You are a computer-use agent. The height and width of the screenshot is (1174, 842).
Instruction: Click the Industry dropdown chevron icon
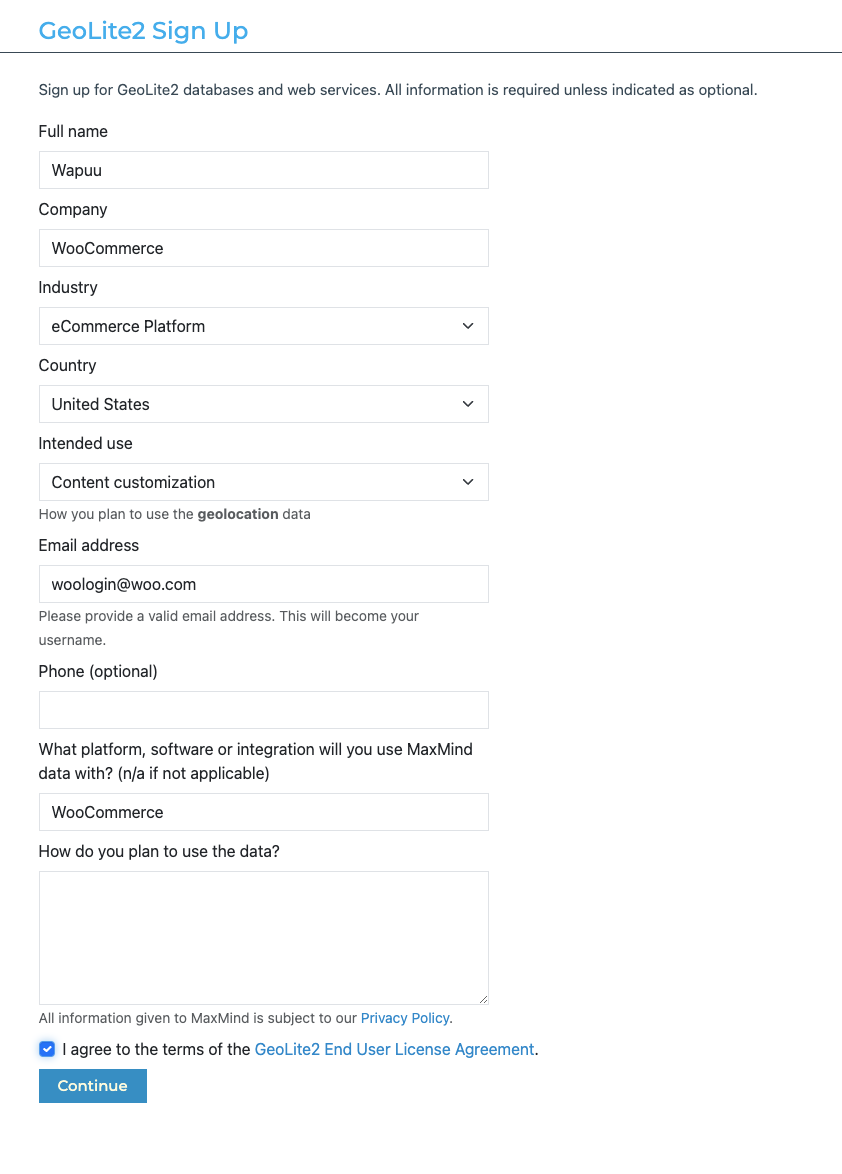(x=467, y=326)
